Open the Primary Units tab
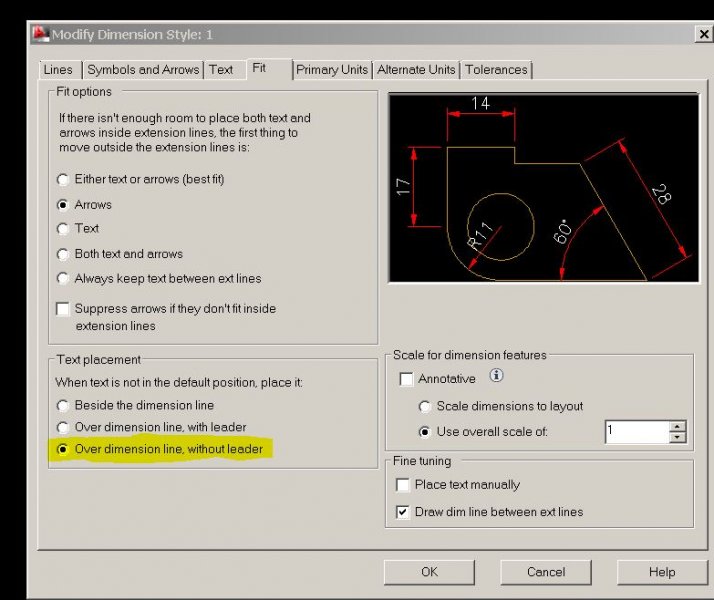 pyautogui.click(x=332, y=70)
